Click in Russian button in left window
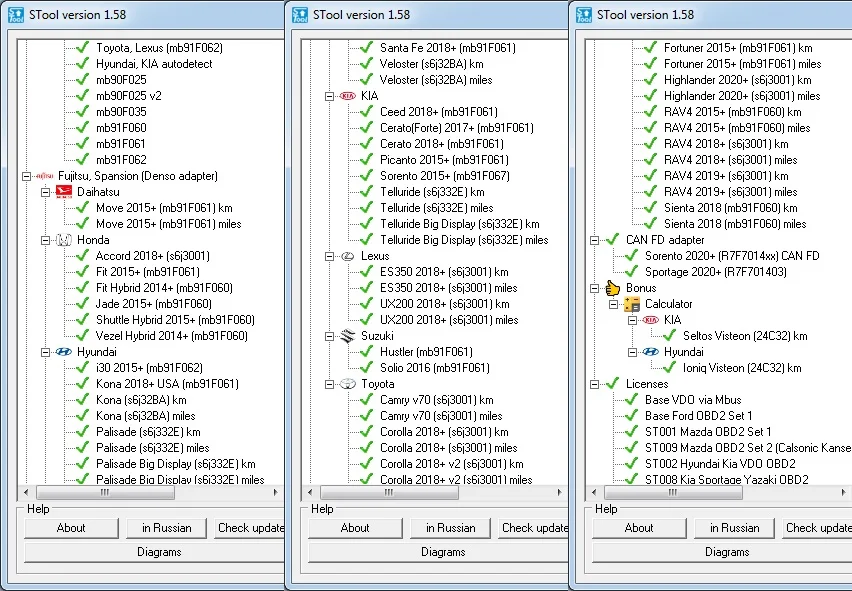Viewport: 852px width, 591px height. (166, 528)
